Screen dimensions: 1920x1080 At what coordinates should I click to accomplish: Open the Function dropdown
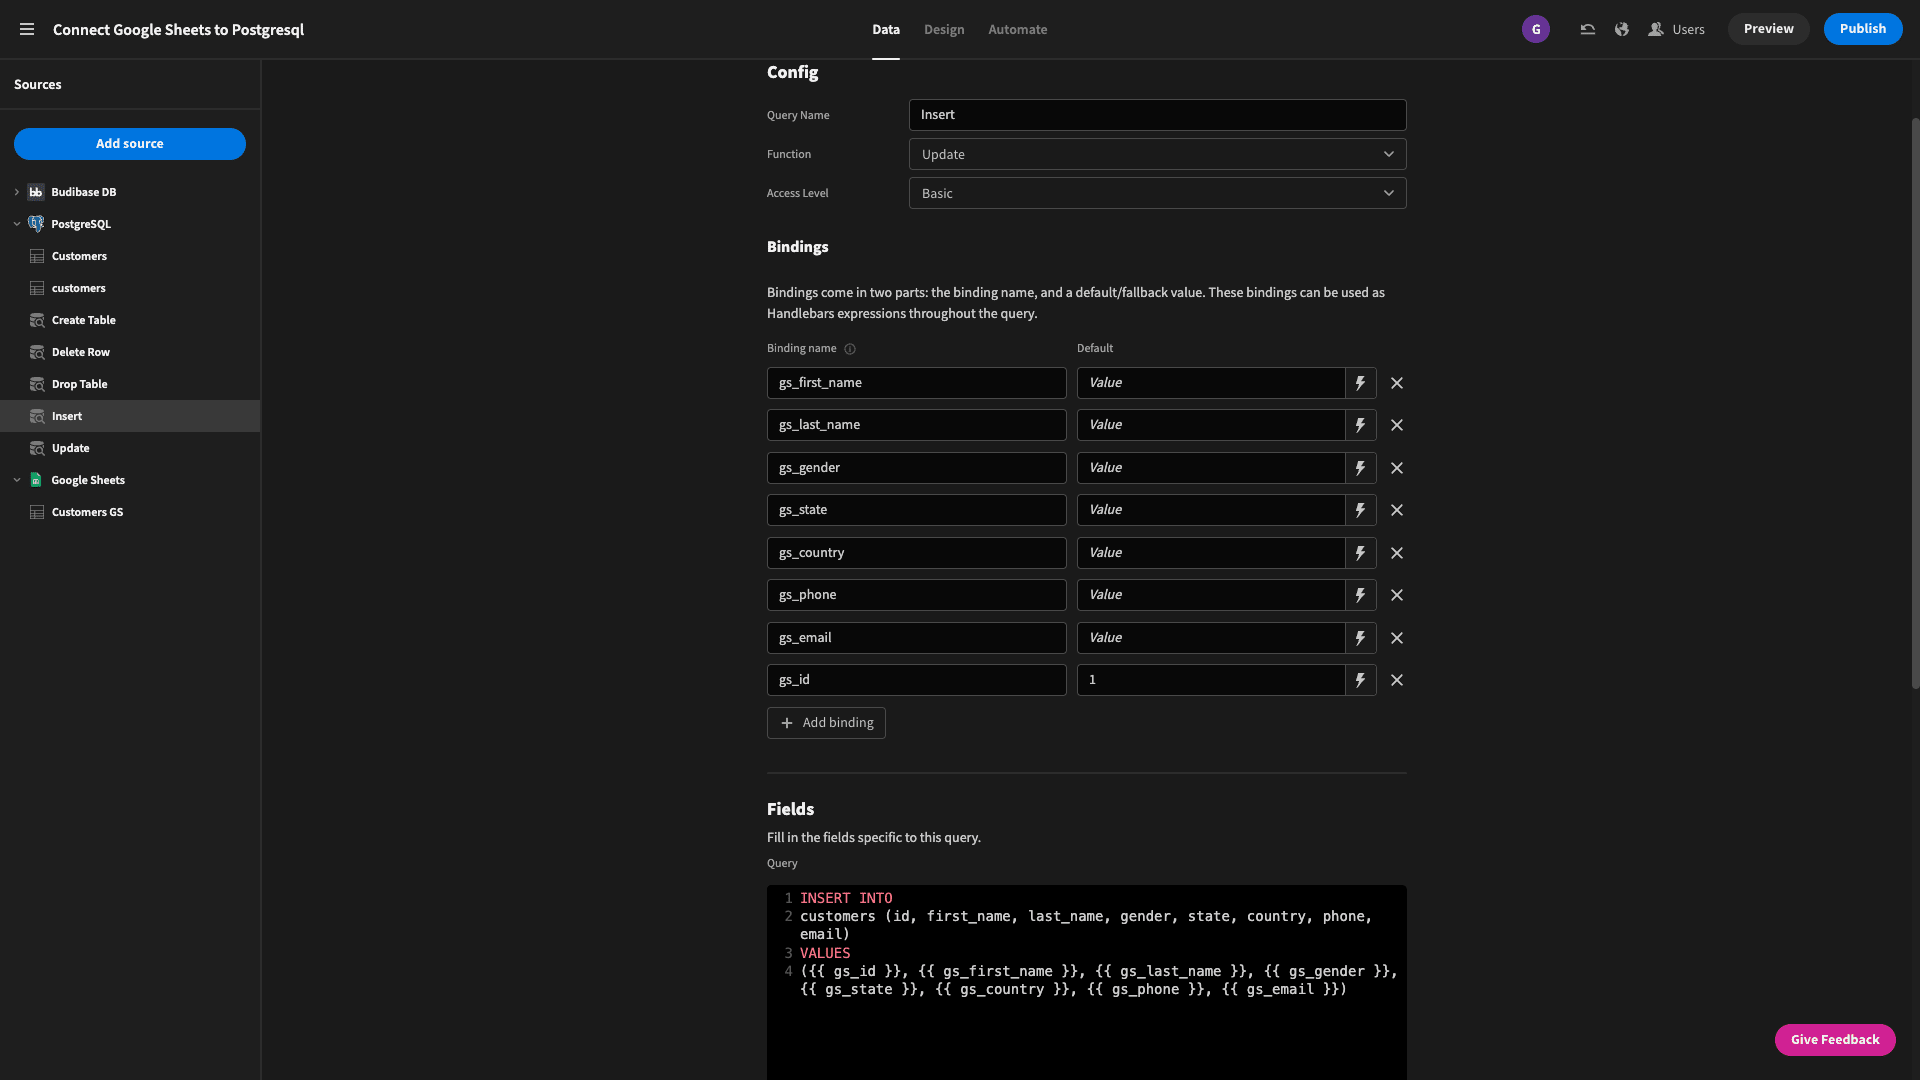tap(1157, 154)
